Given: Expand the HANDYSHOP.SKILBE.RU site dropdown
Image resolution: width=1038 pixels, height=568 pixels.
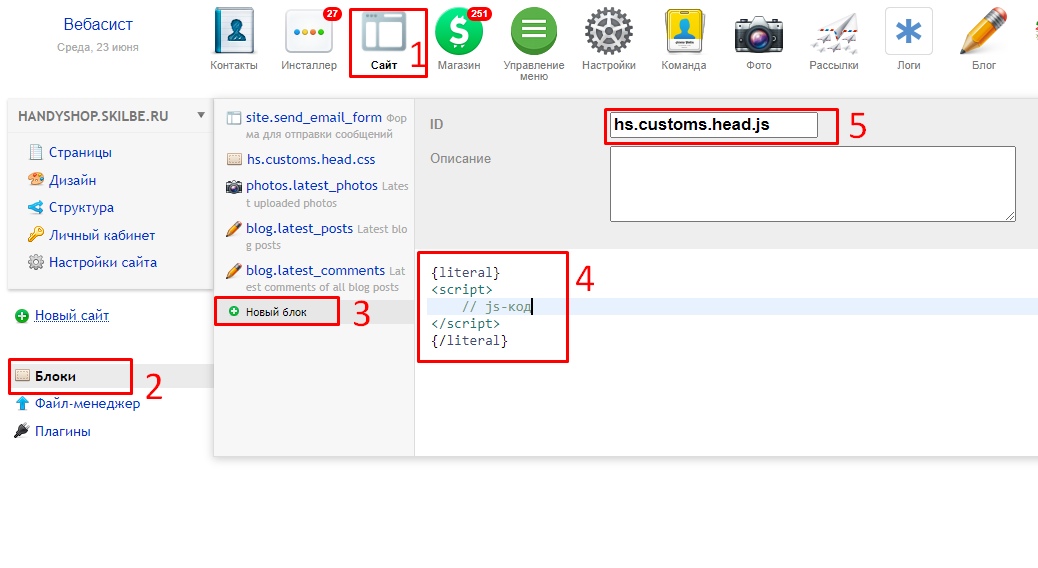Looking at the screenshot, I should point(201,116).
